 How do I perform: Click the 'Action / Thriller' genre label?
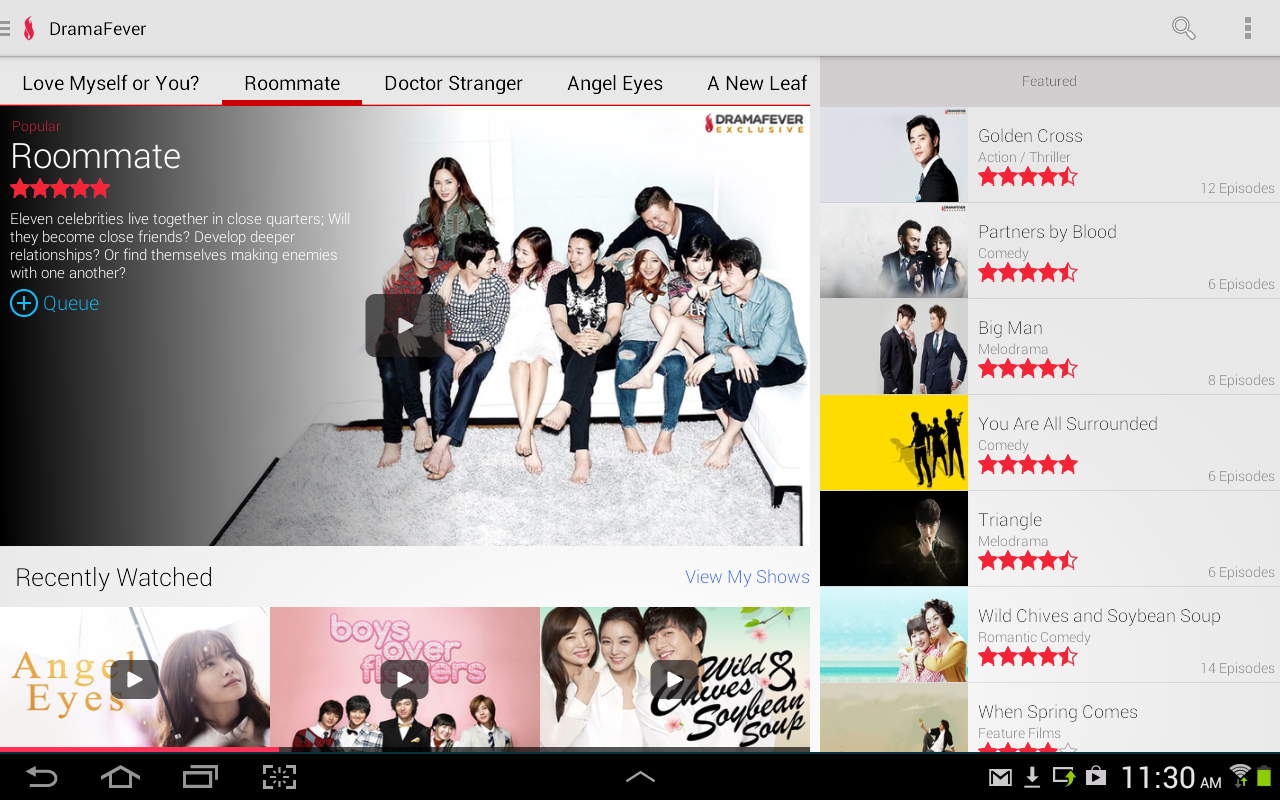click(x=1024, y=157)
